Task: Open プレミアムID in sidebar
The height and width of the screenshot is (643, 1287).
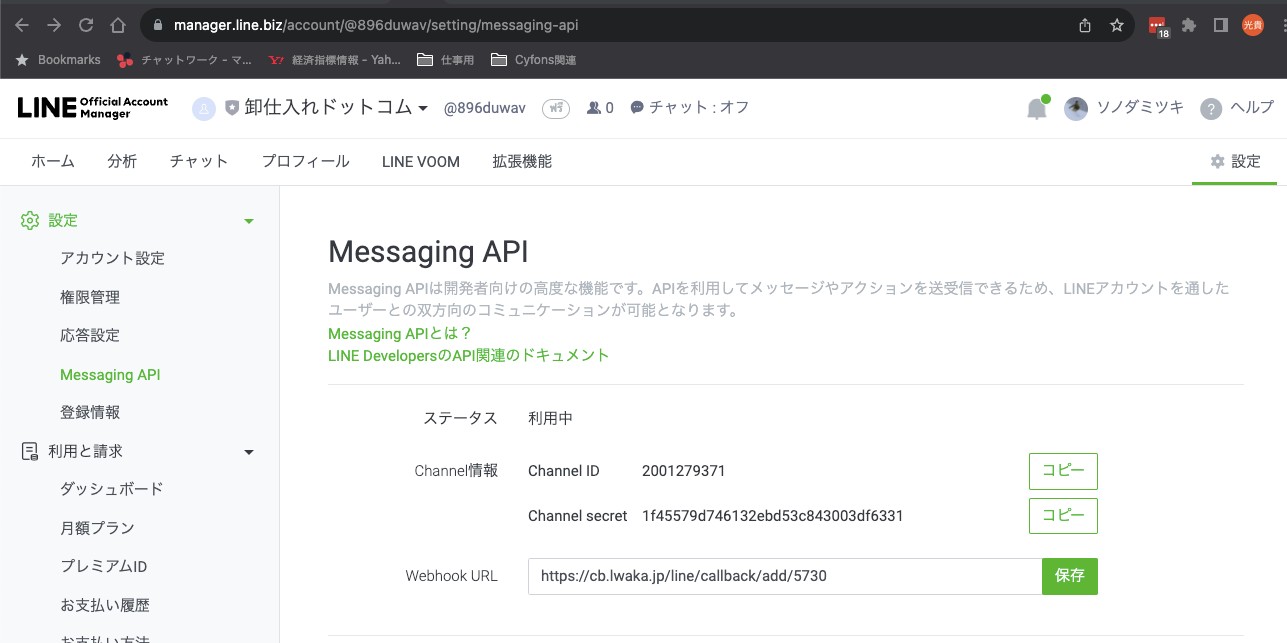Action: [x=104, y=566]
